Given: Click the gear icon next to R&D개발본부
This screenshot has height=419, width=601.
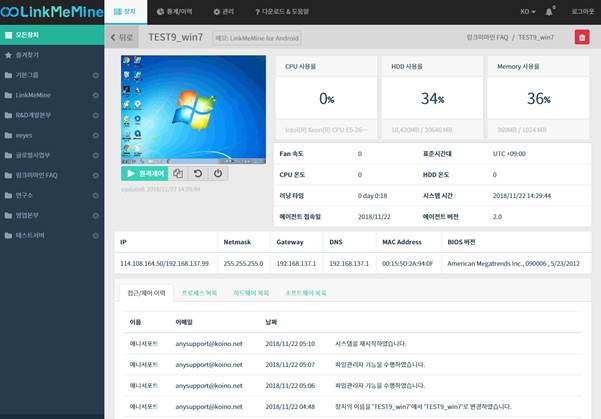Looking at the screenshot, I should pos(95,117).
